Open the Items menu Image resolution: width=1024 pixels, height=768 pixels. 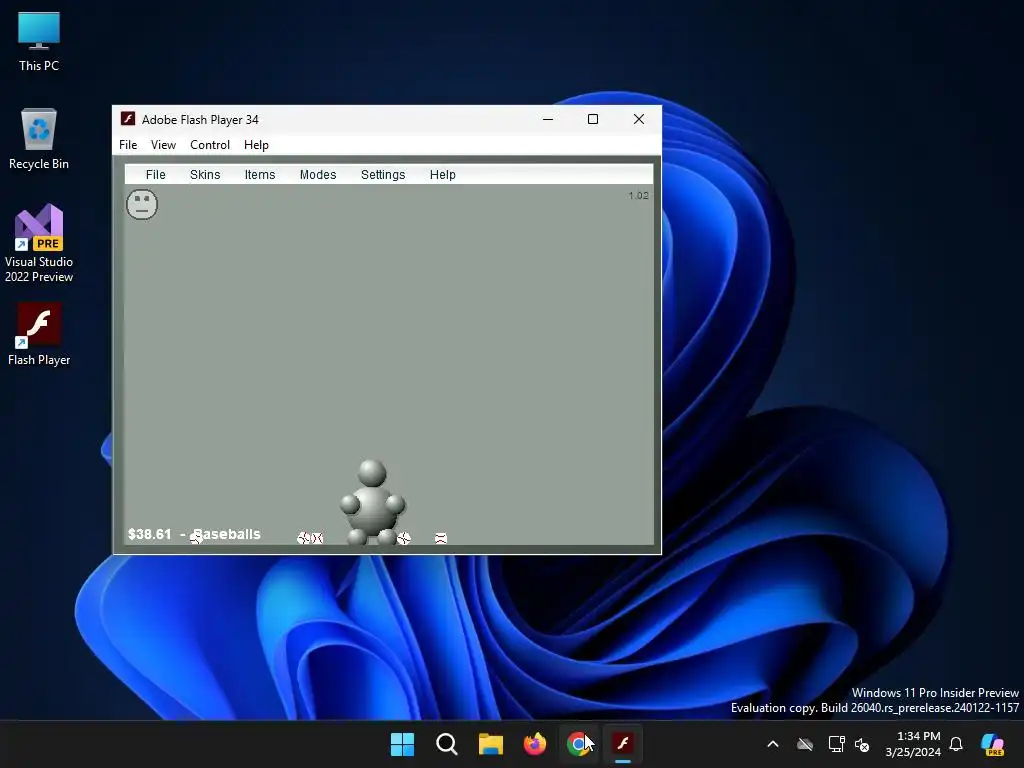[260, 174]
